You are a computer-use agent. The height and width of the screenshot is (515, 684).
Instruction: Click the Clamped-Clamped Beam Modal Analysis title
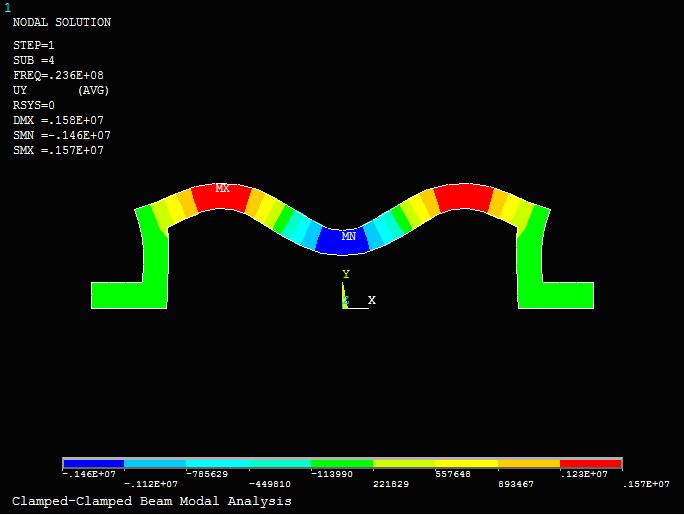(x=152, y=501)
